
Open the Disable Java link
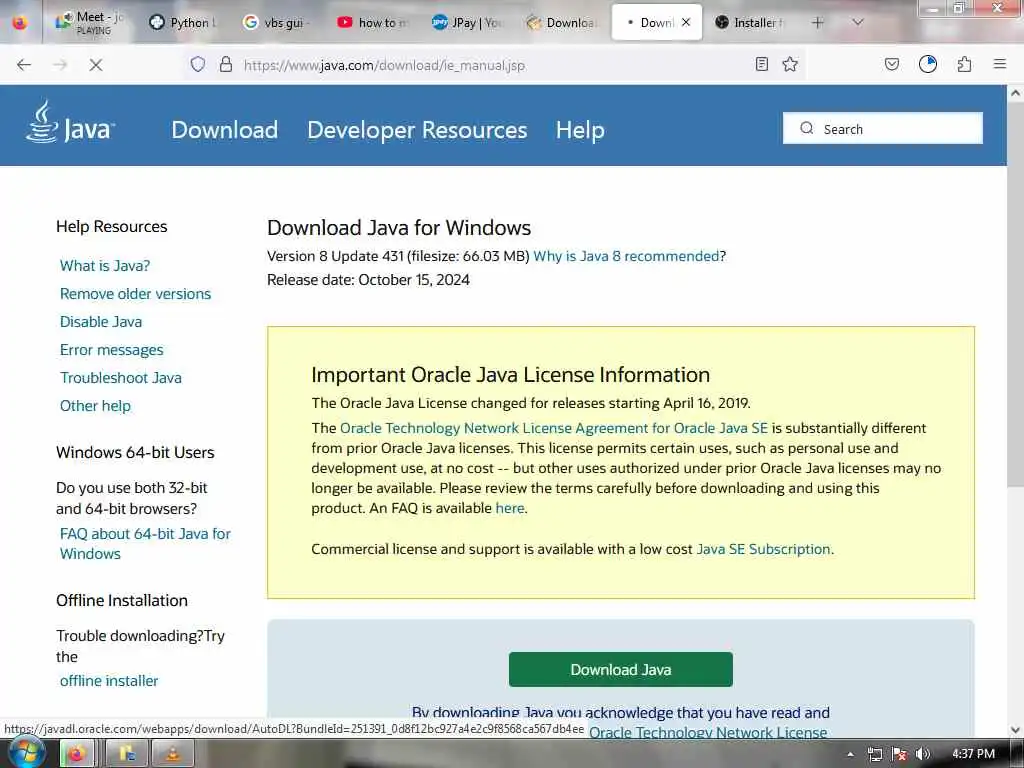[x=101, y=322]
